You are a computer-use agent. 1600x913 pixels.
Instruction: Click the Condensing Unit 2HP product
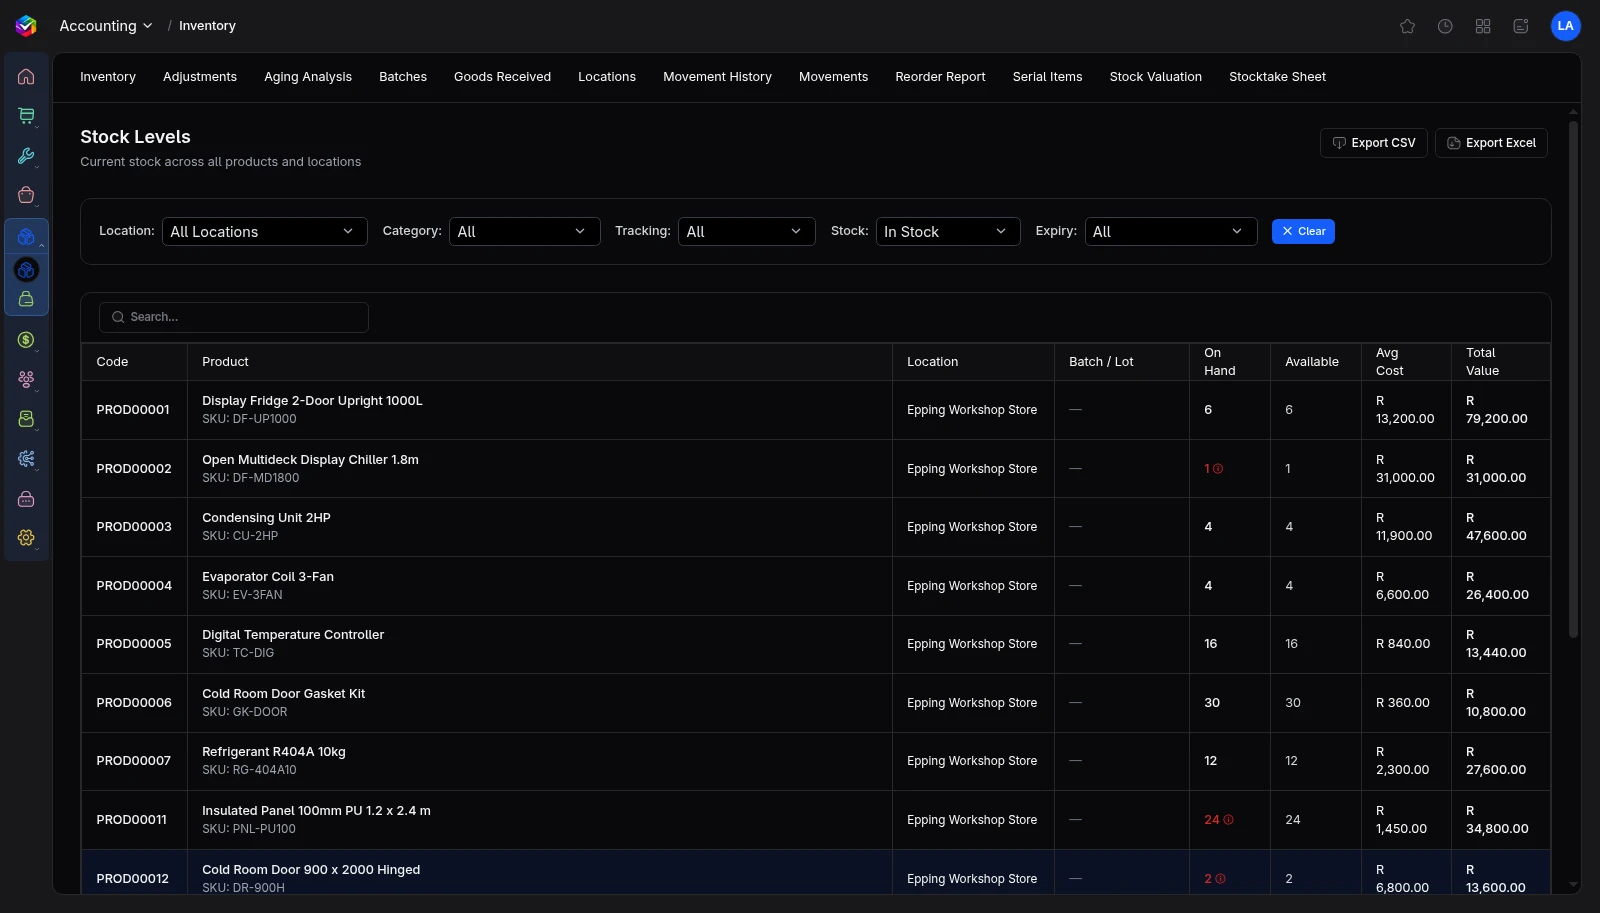pos(266,518)
